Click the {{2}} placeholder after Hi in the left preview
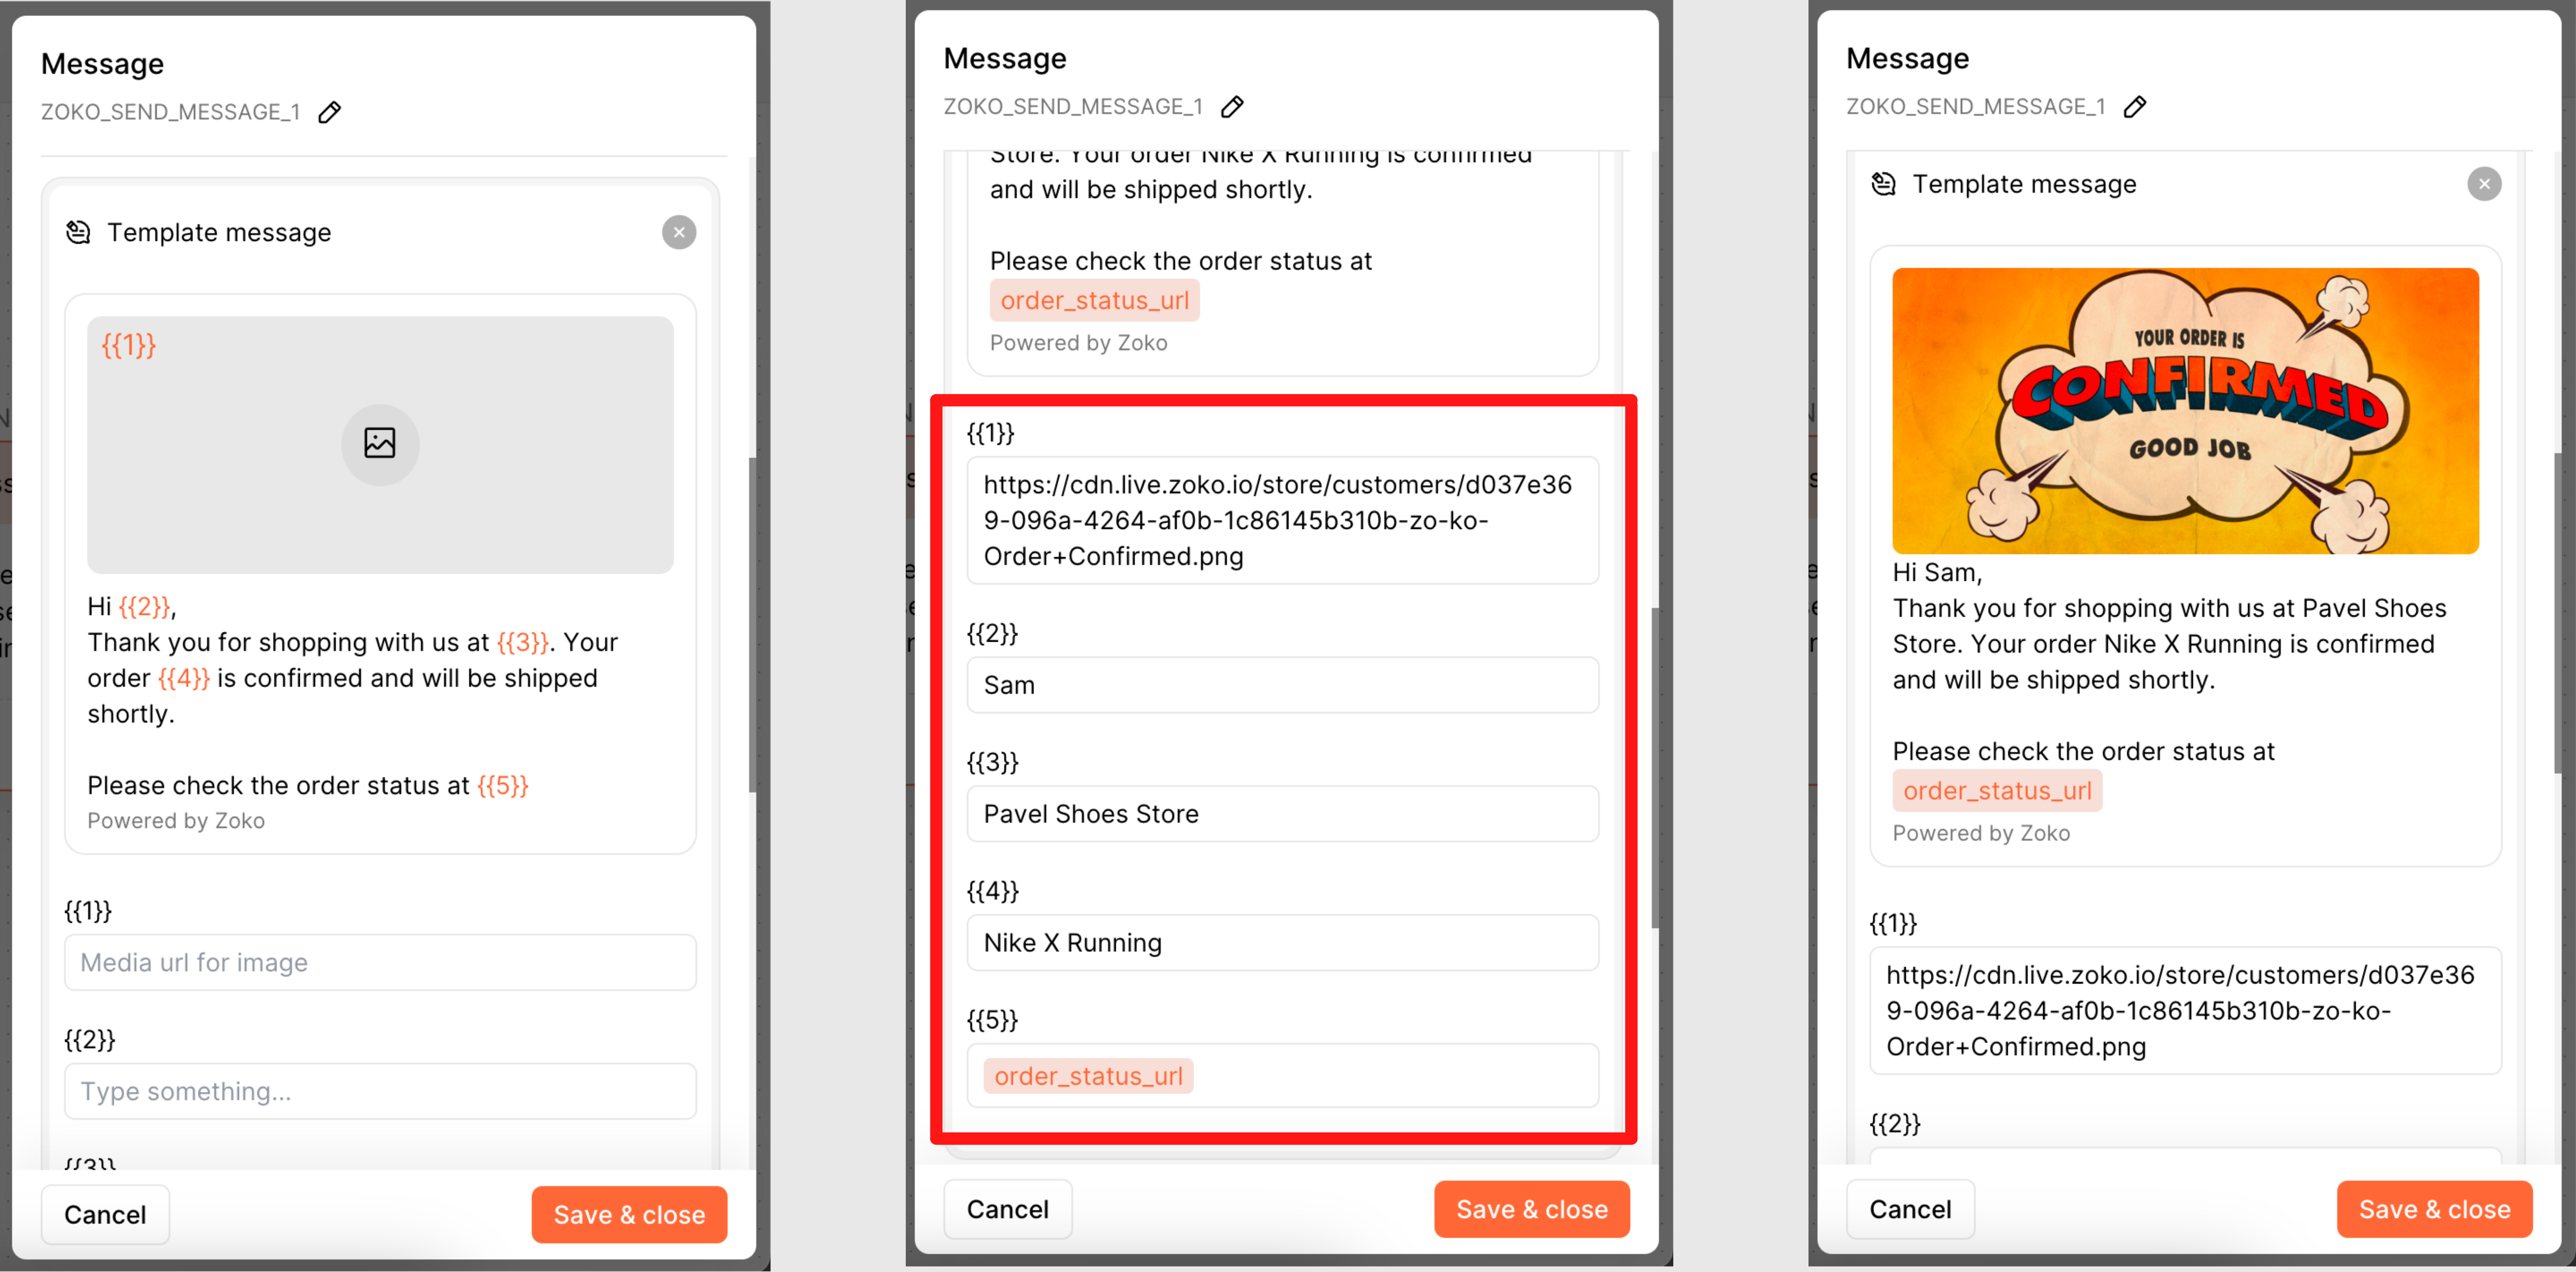2576x1272 pixels. coord(145,606)
